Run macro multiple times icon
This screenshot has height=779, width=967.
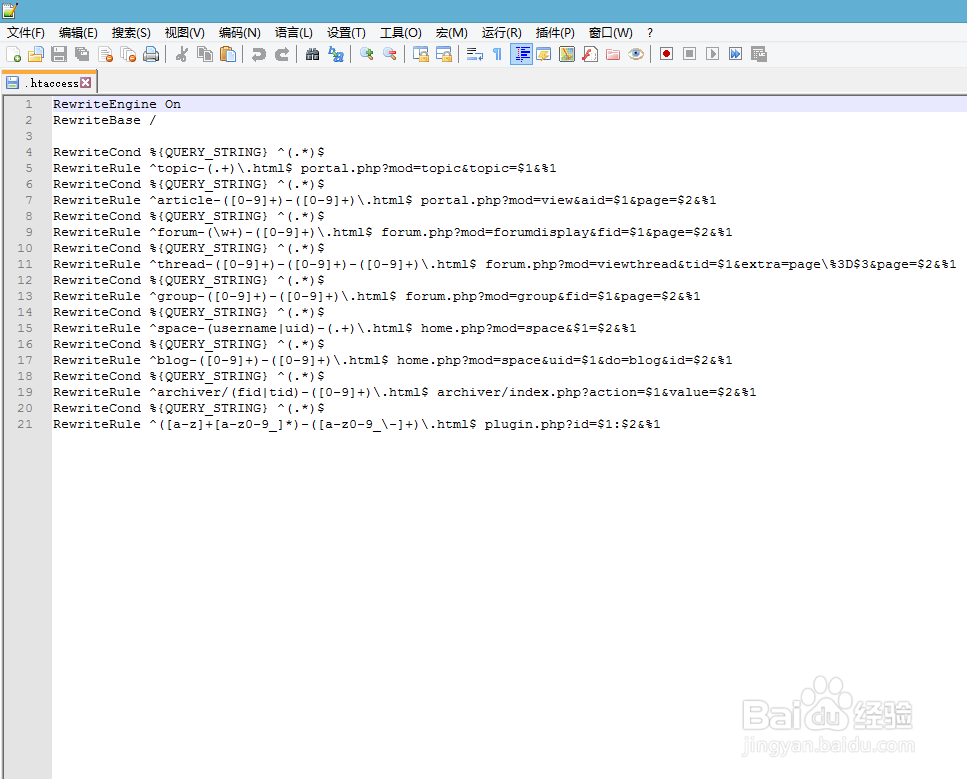click(x=735, y=54)
